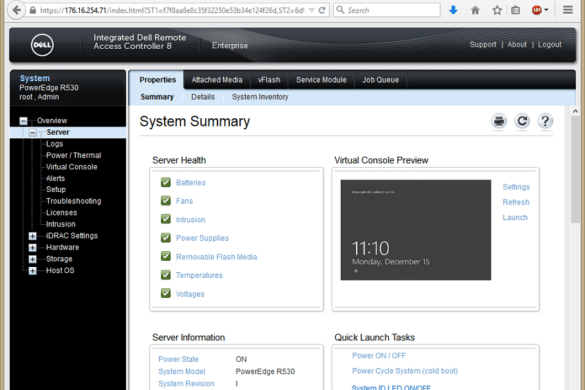
Task: Open Virtual Console in the tree
Action: [x=72, y=167]
